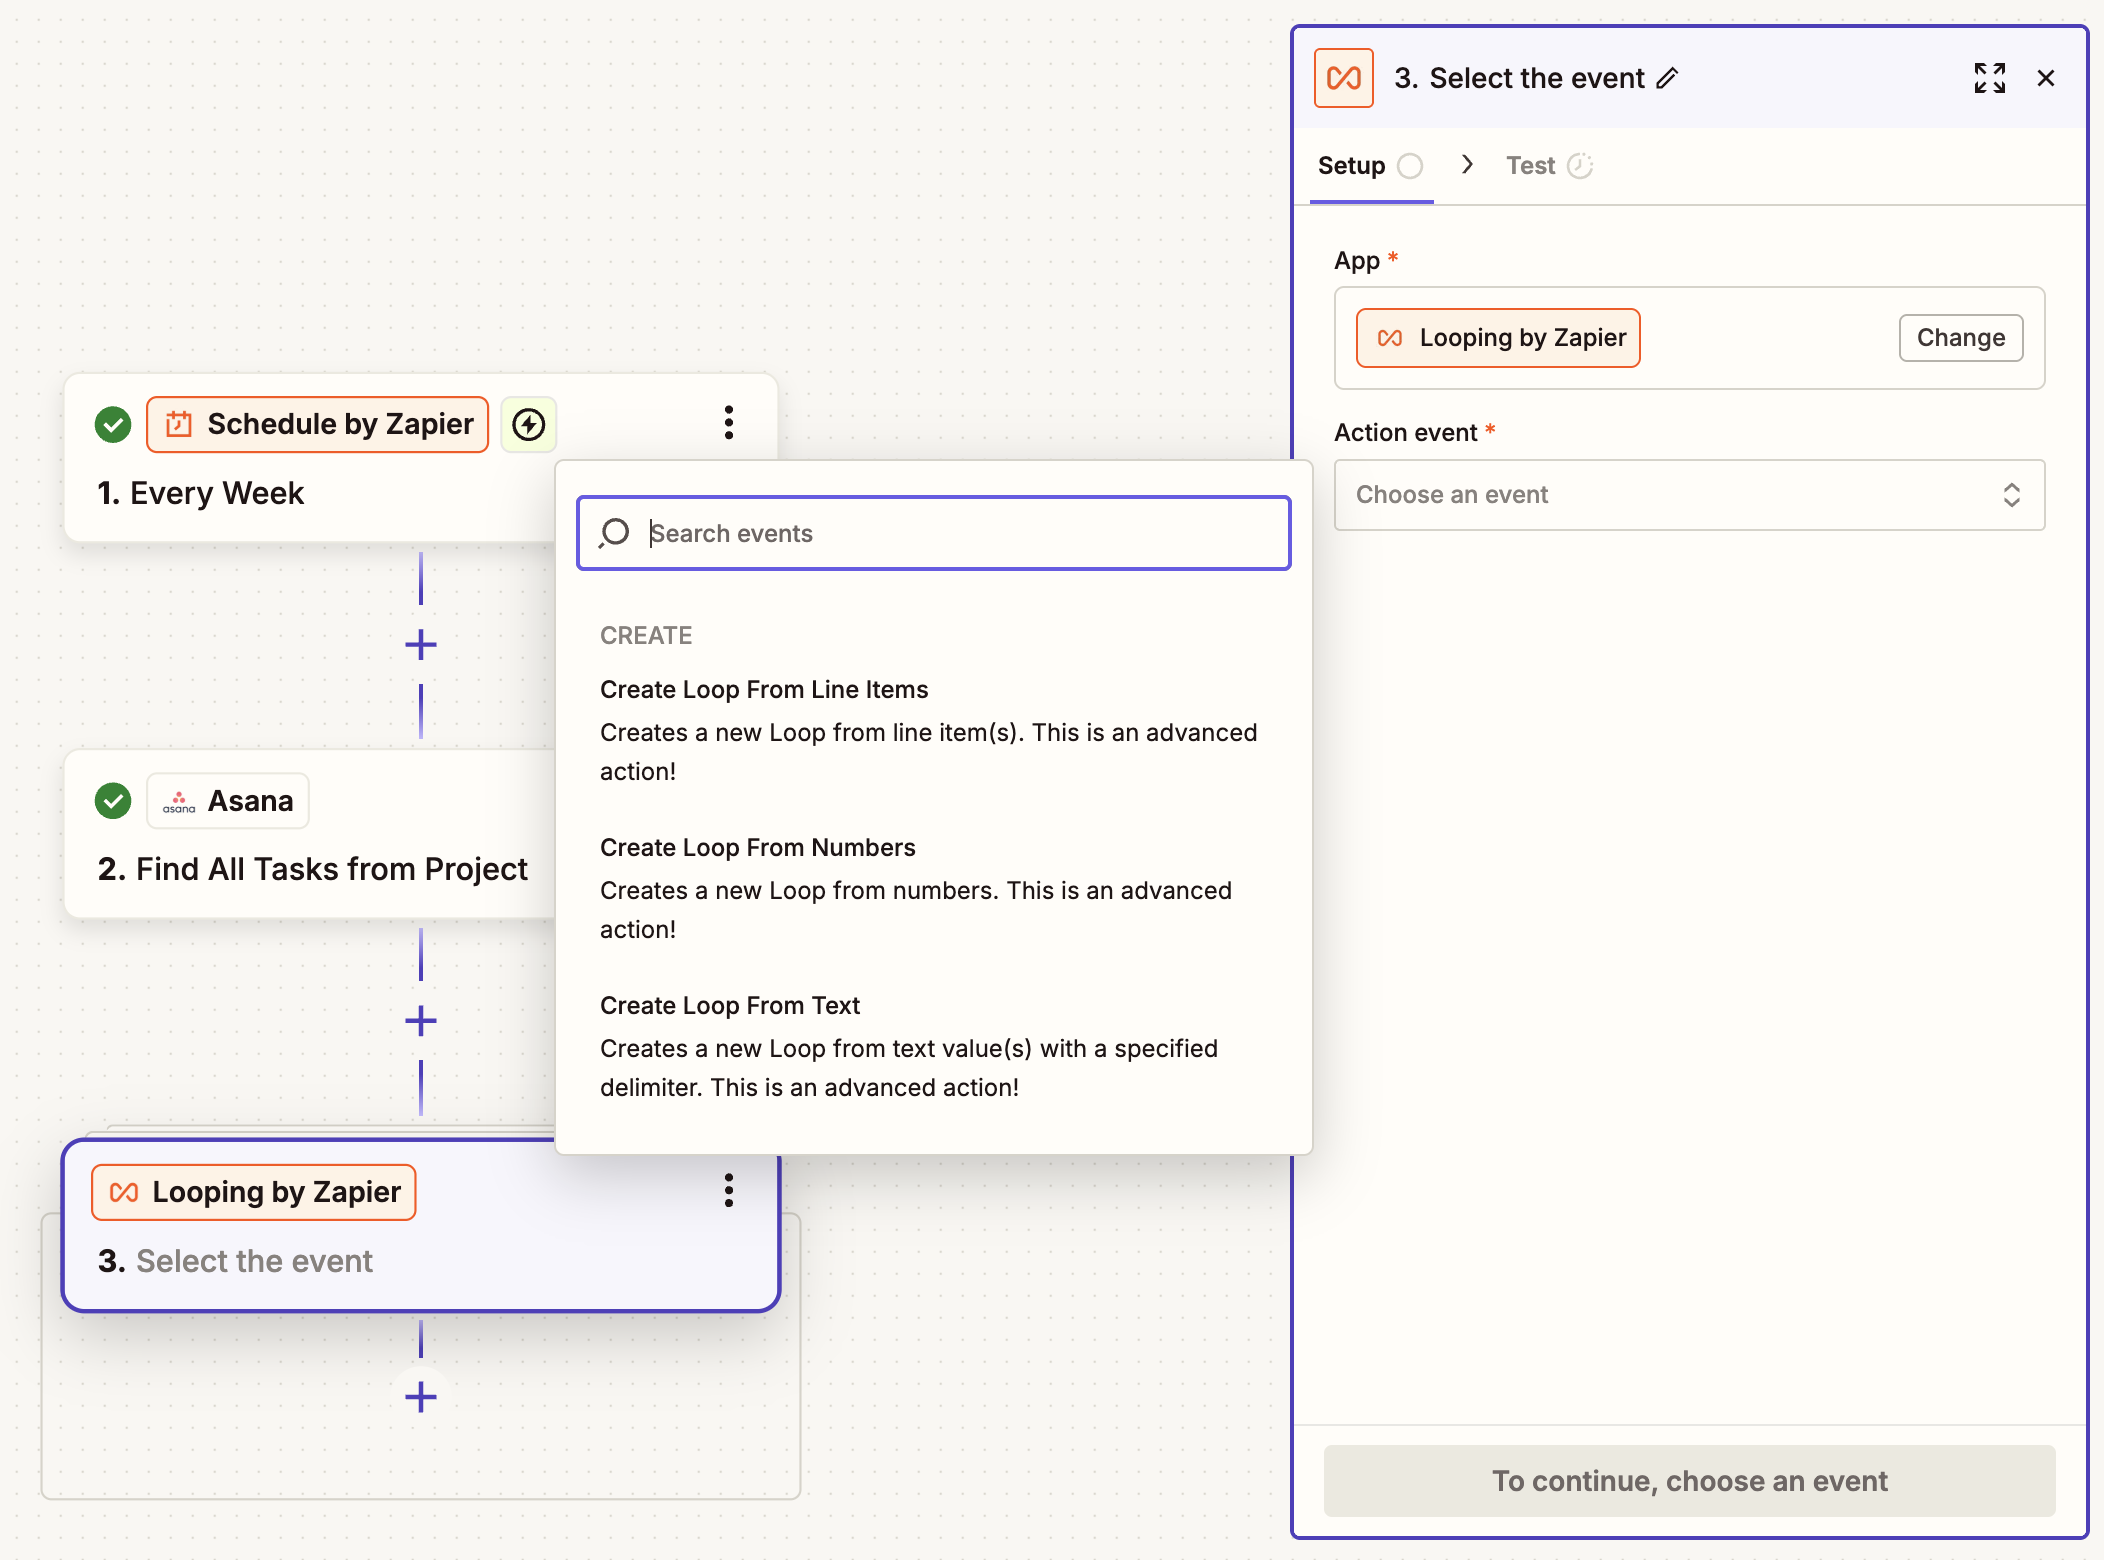Screen dimensions: 2104x1560
Task: Click the CREATE section heading
Action: coord(646,636)
